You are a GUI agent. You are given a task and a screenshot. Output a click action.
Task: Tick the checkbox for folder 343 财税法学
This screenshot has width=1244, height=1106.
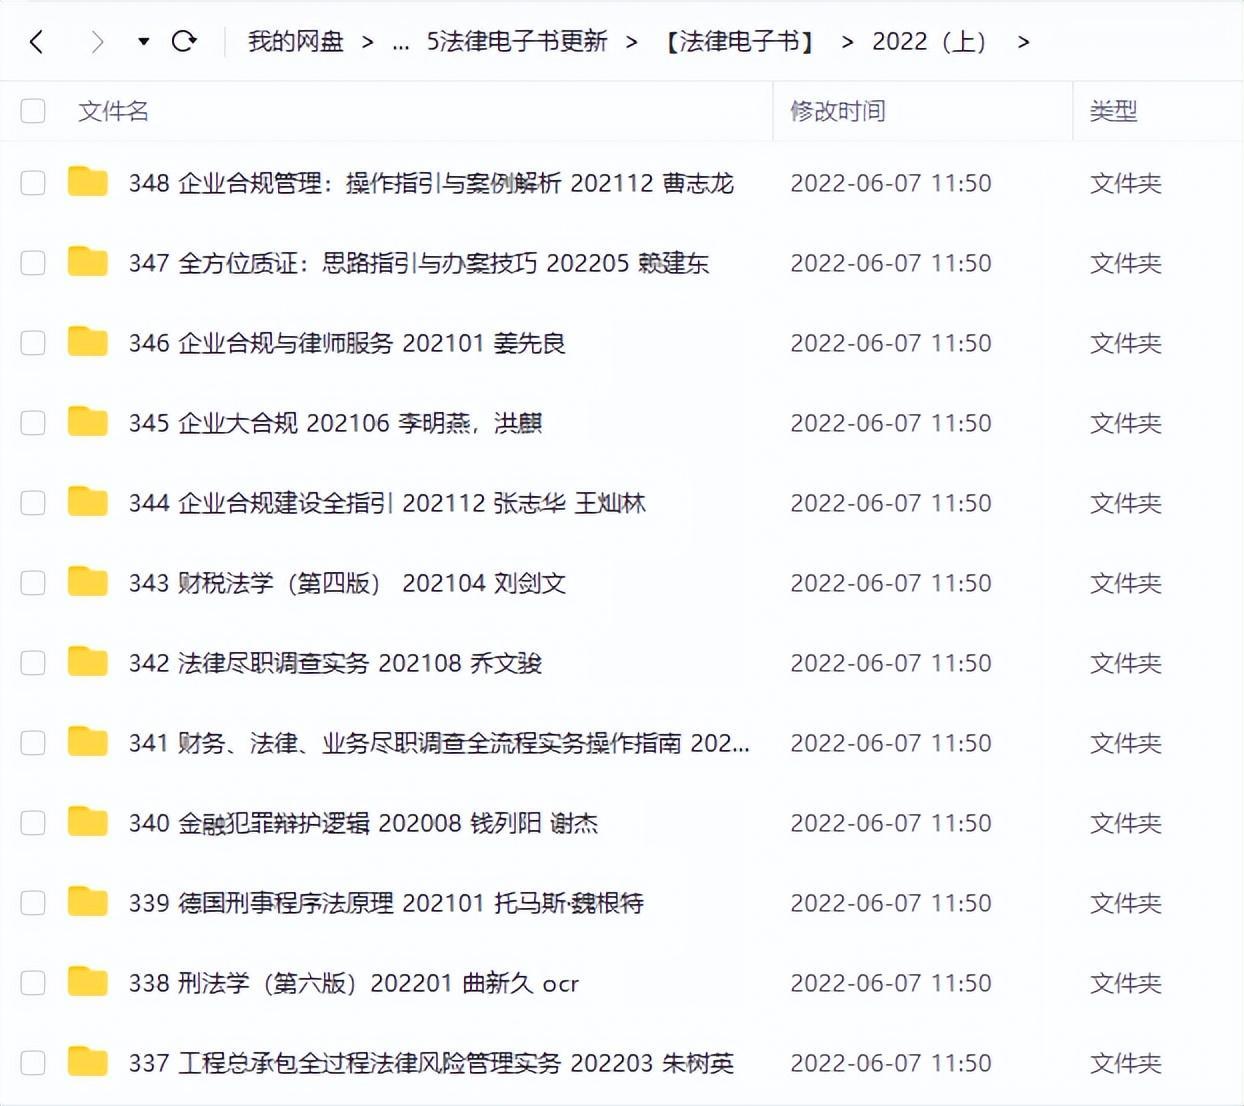click(33, 582)
